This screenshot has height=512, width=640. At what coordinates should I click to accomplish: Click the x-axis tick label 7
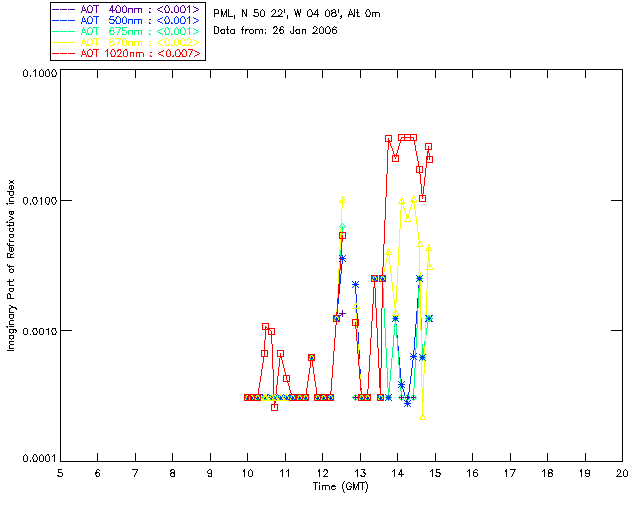coord(135,473)
